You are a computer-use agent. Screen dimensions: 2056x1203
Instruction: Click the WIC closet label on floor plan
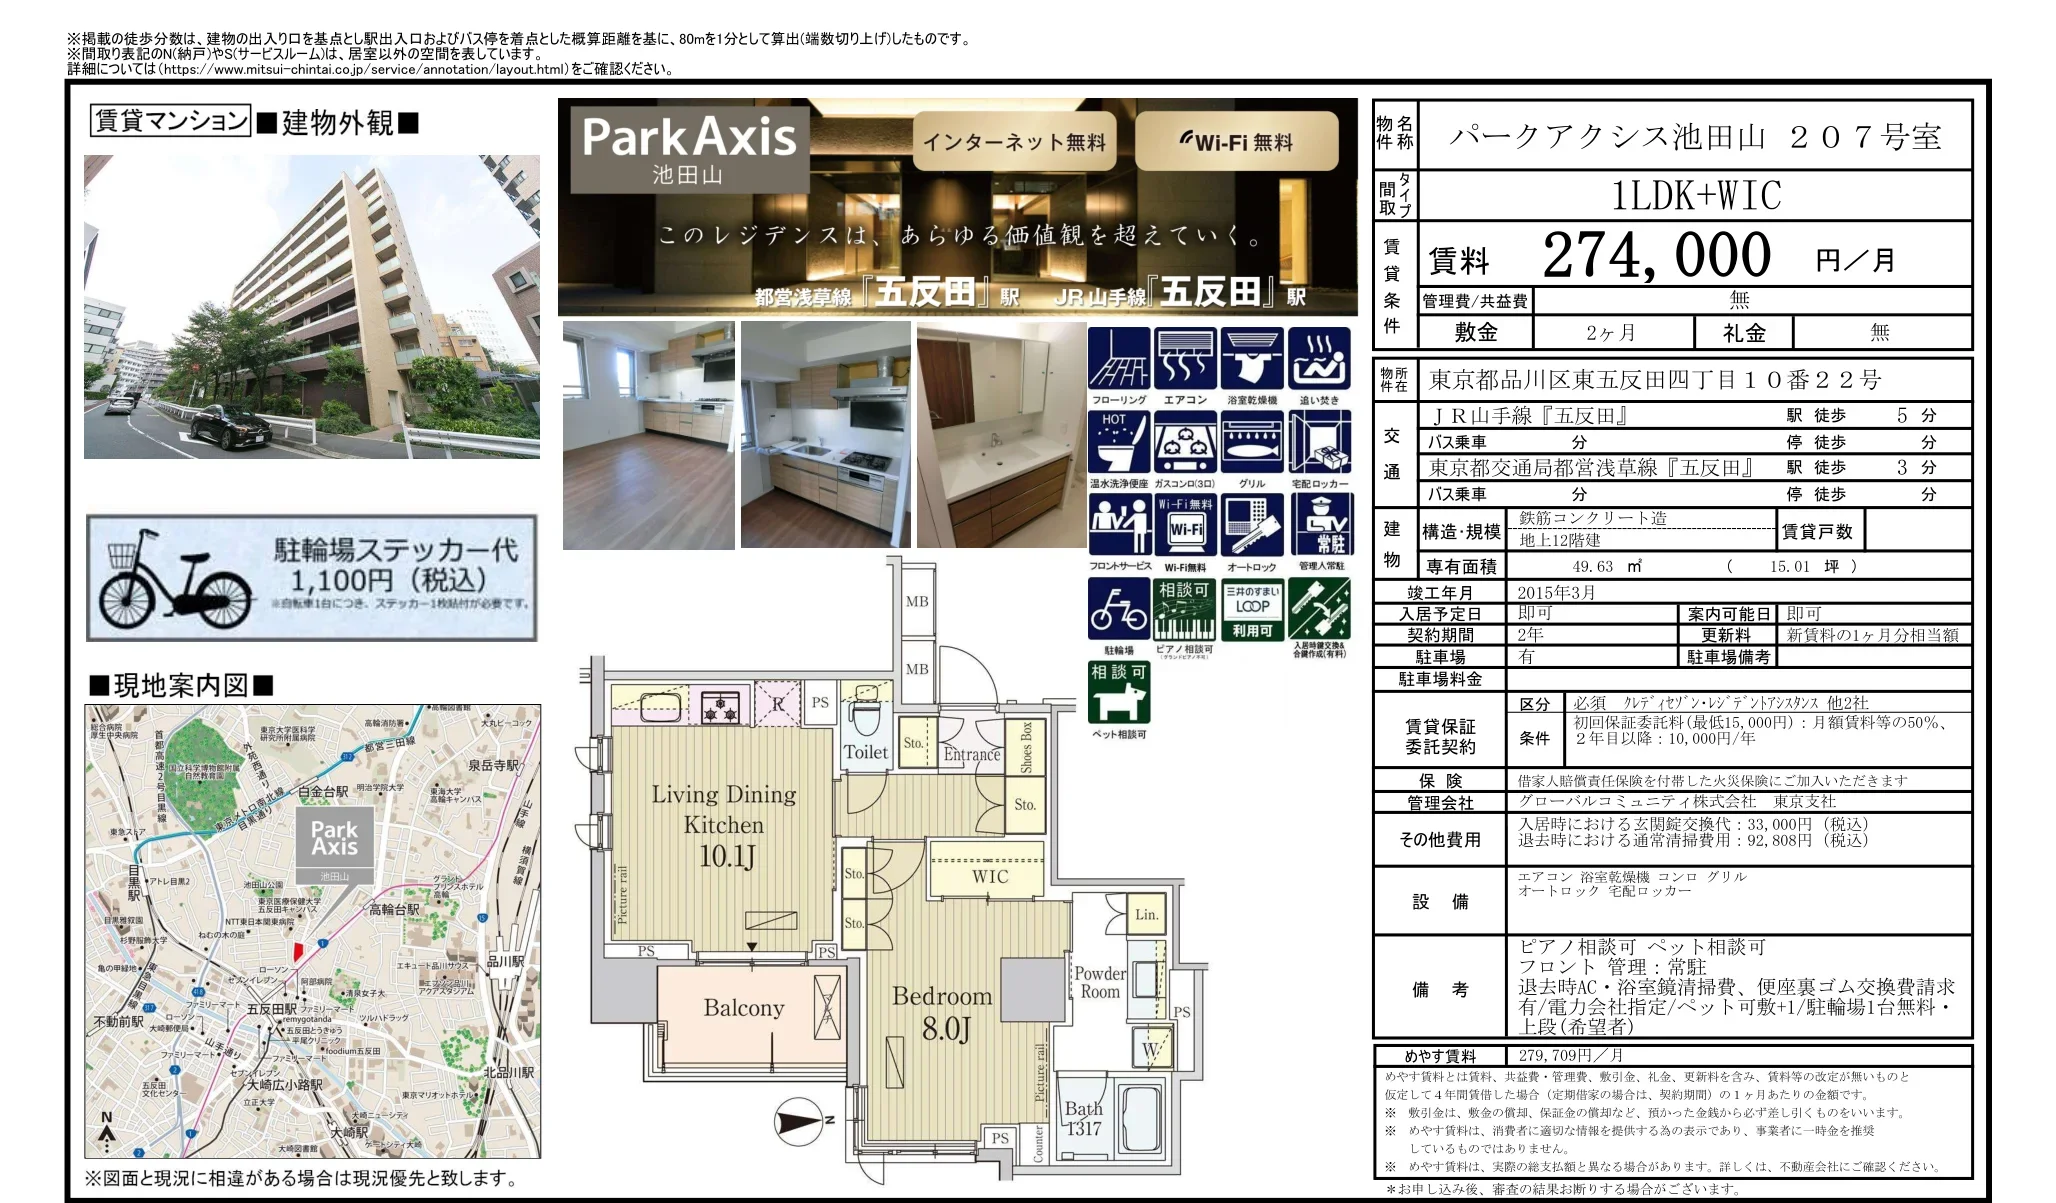pyautogui.click(x=990, y=877)
